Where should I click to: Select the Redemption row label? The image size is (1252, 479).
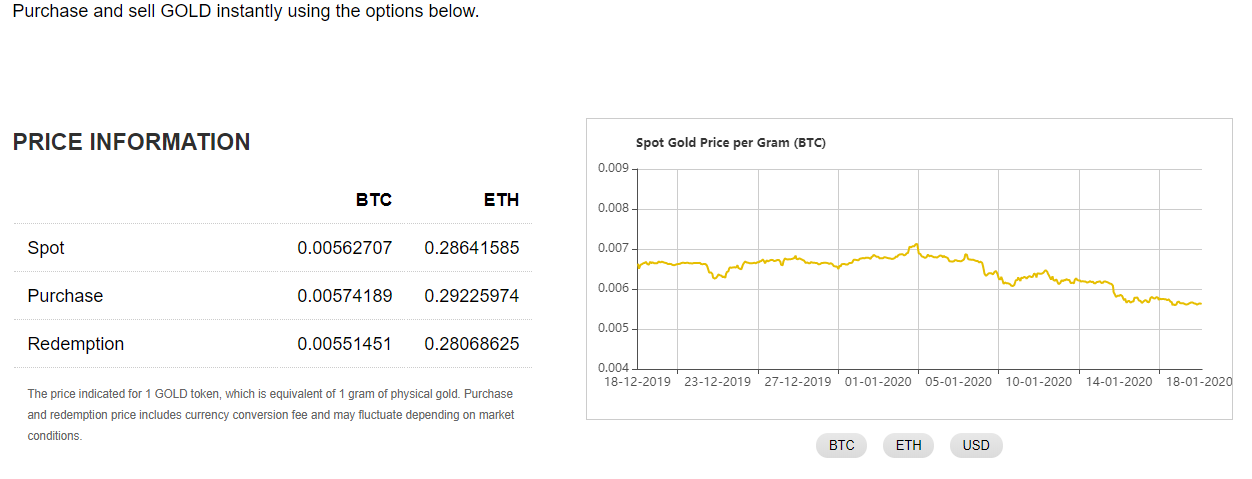click(x=76, y=344)
